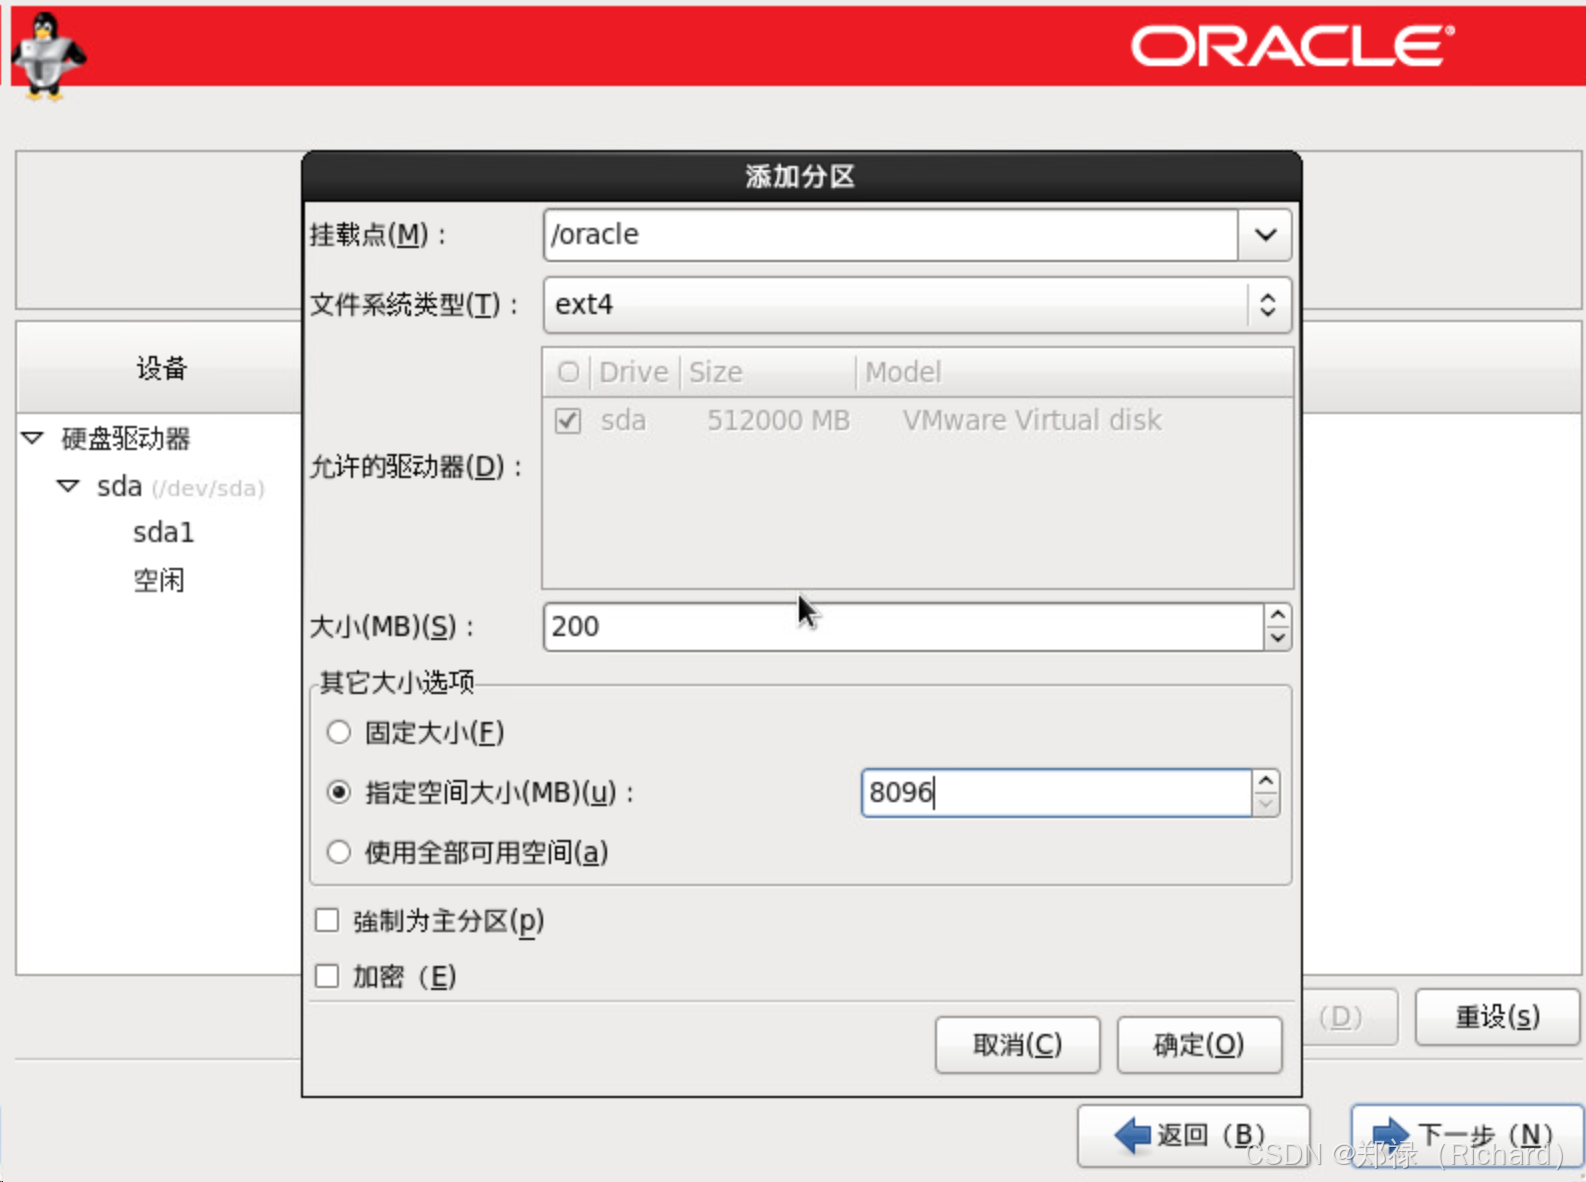Select the fixed size radio option
The image size is (1586, 1182).
pos(339,732)
